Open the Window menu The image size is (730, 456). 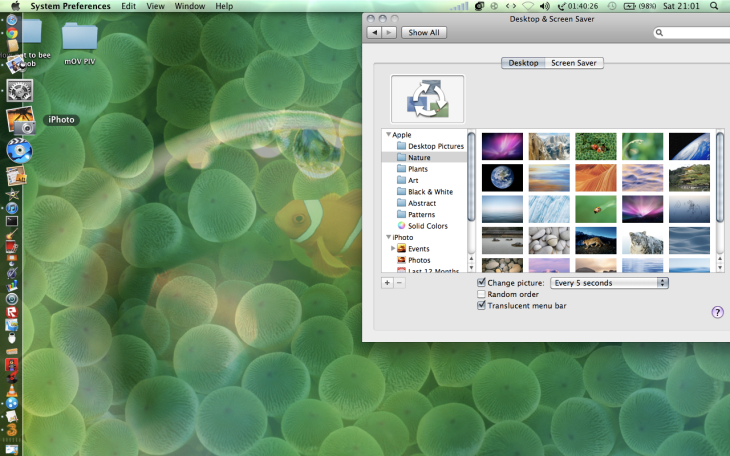point(190,6)
